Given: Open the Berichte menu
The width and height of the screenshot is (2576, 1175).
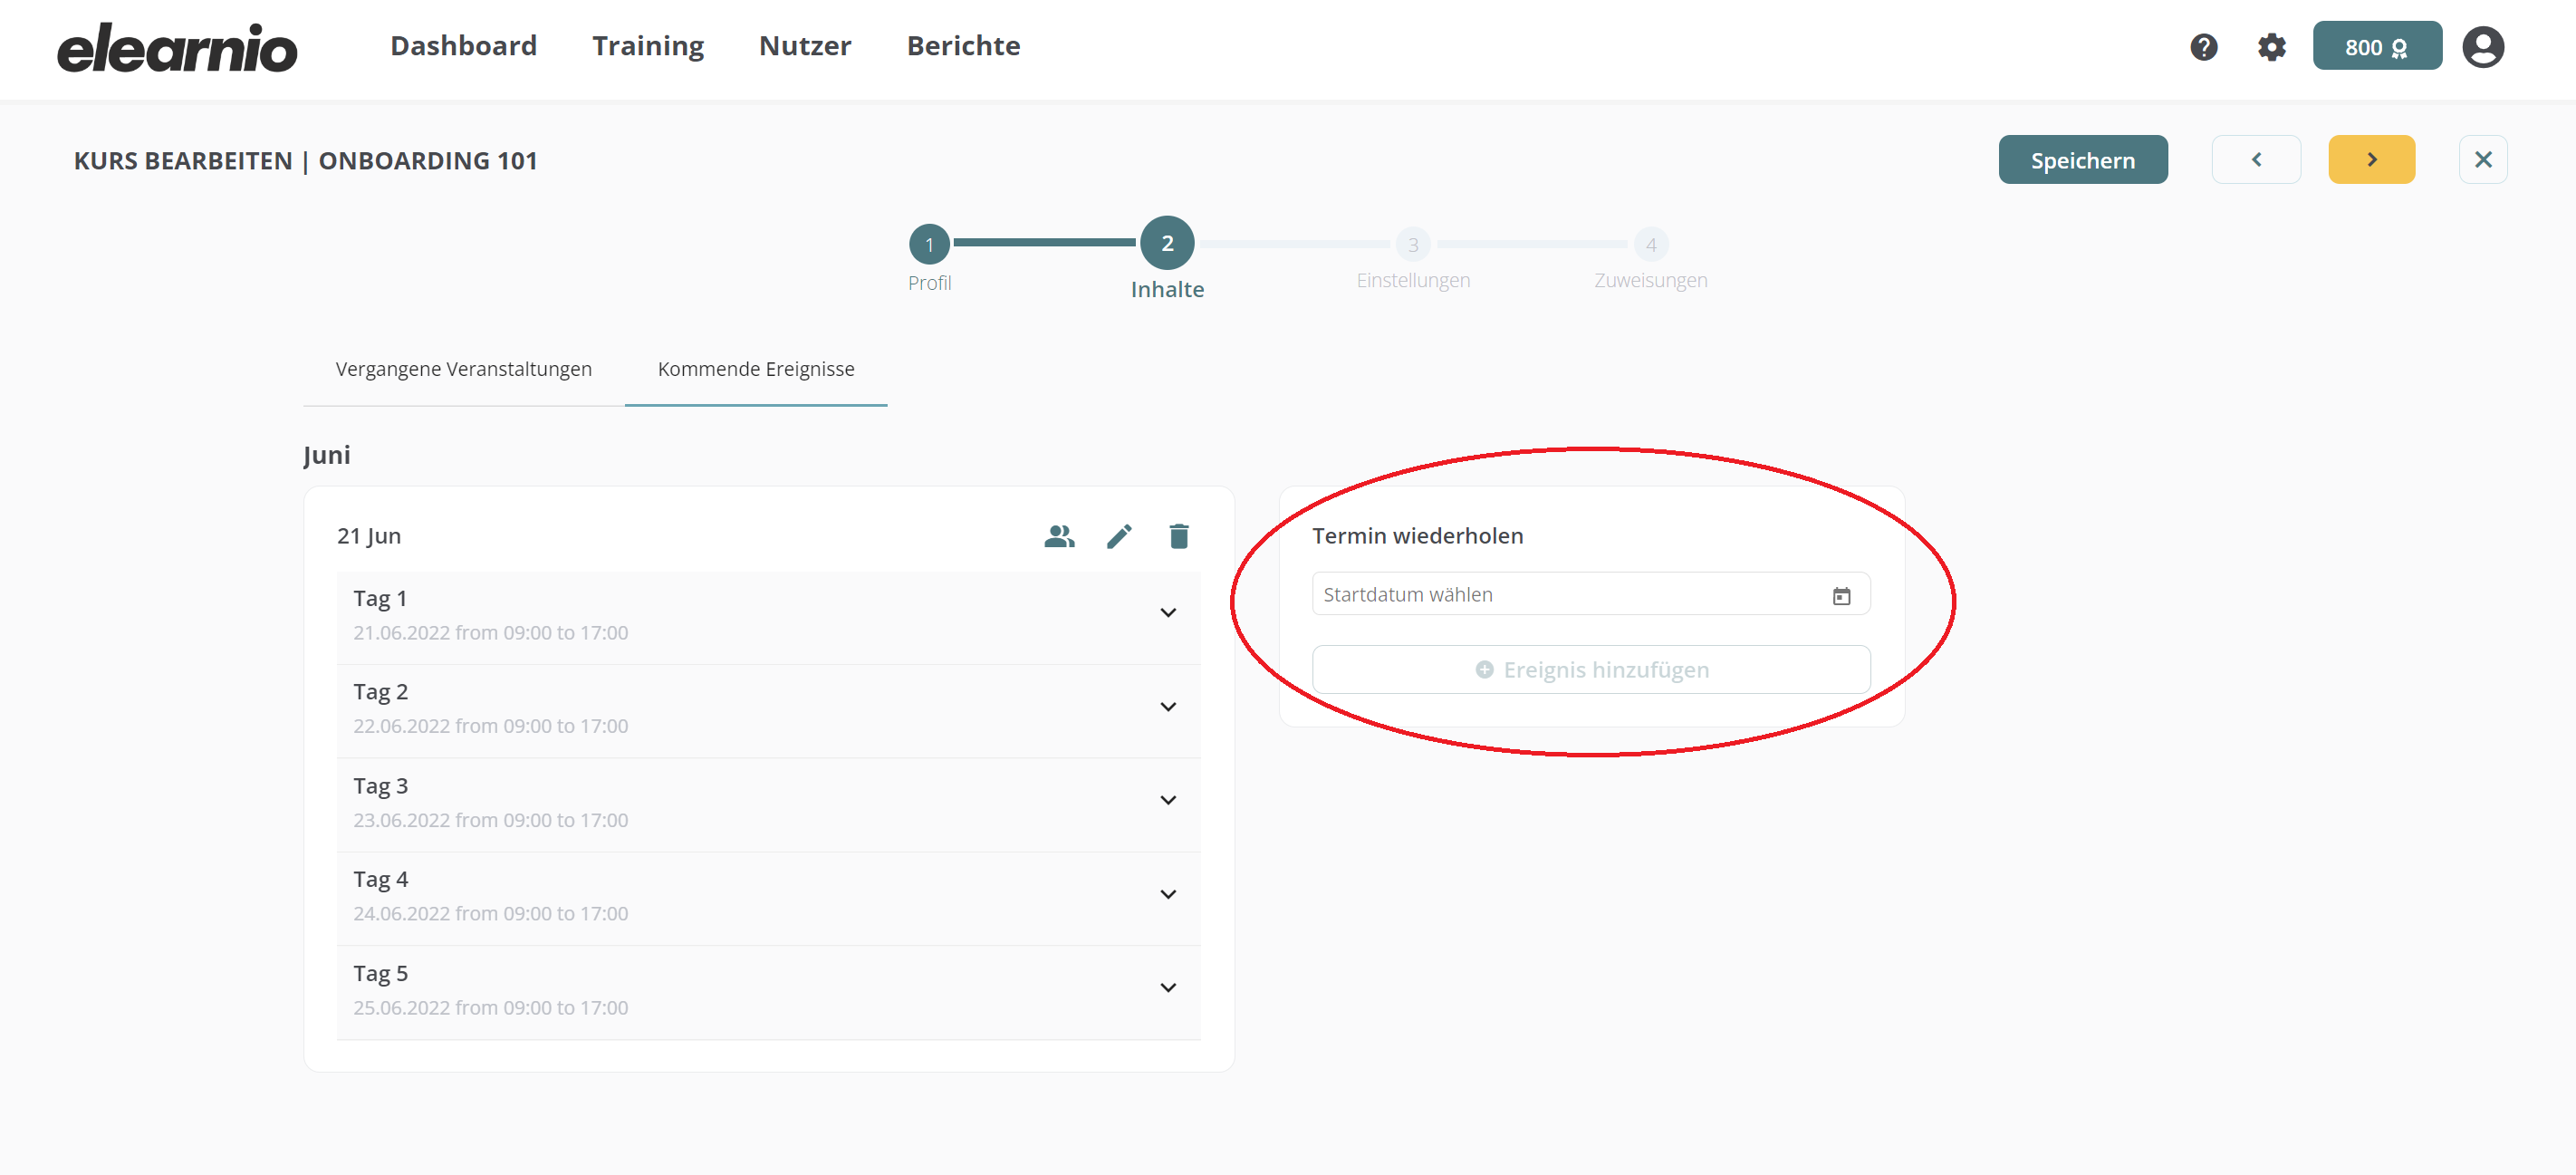Looking at the screenshot, I should [963, 46].
